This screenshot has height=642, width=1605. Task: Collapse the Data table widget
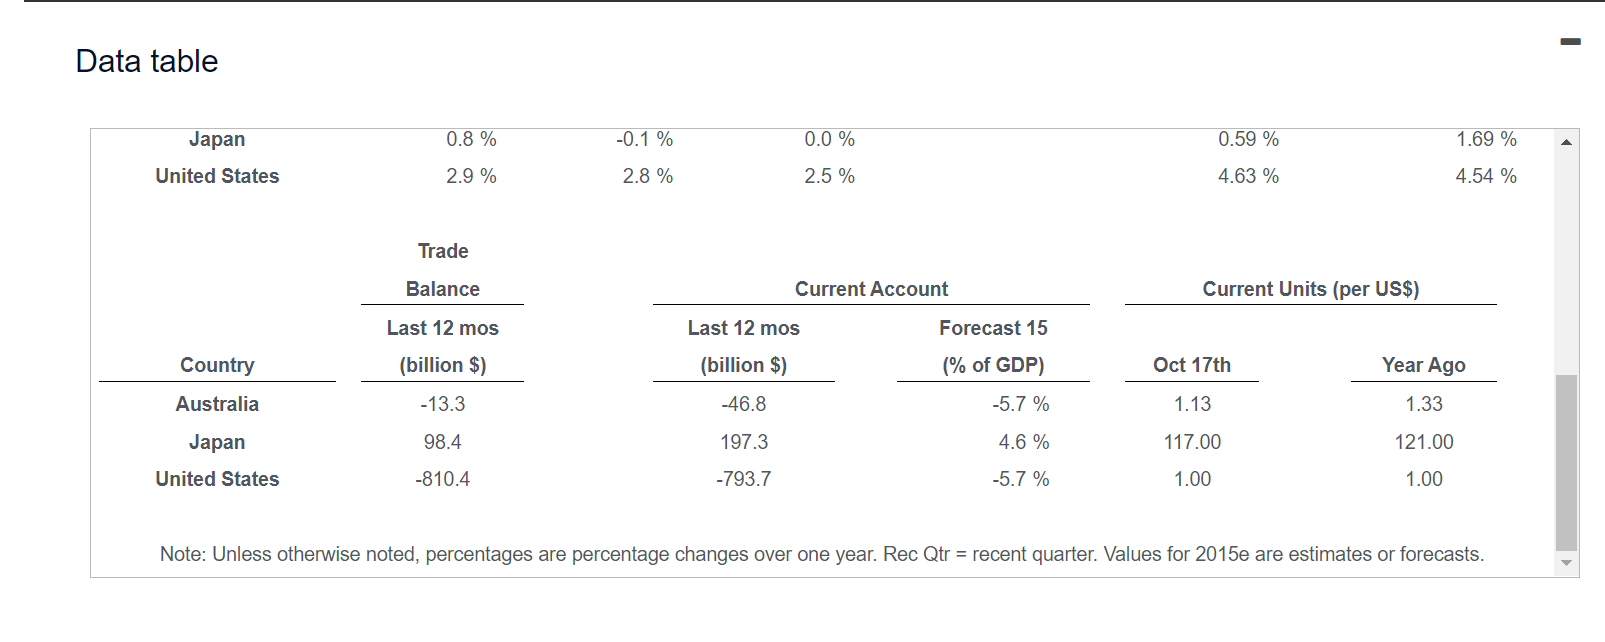tap(1571, 42)
